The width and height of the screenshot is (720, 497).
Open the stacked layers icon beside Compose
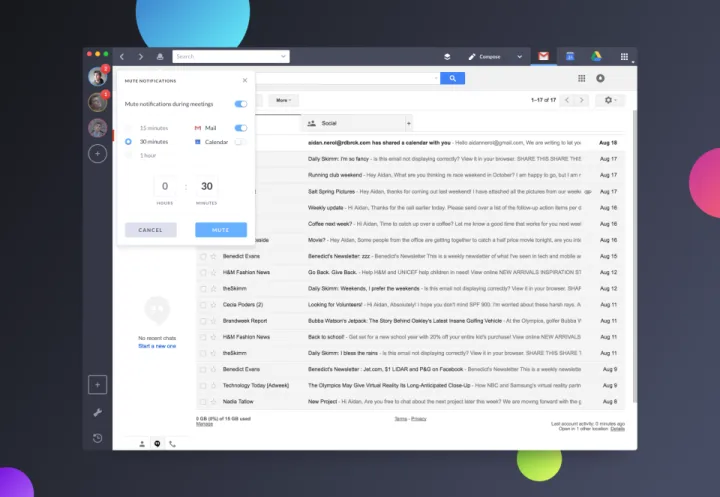coord(447,56)
